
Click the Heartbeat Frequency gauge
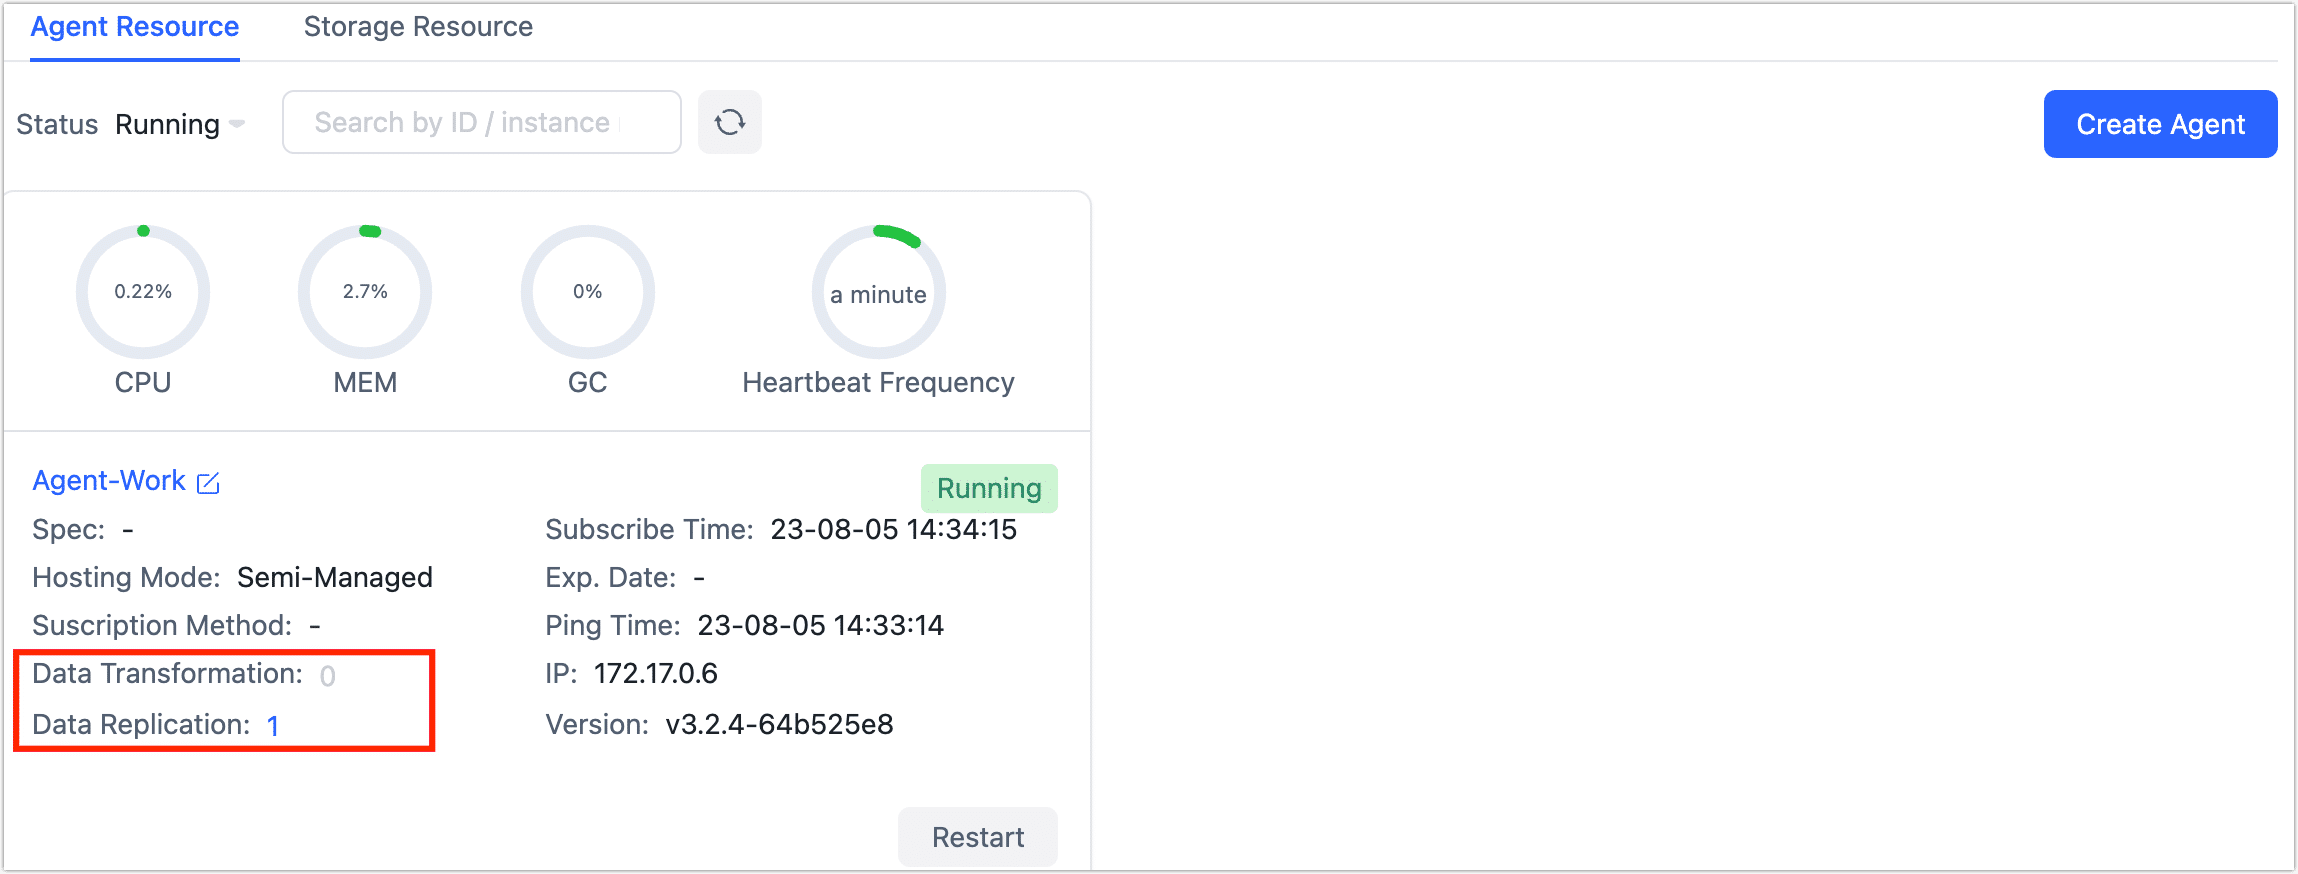[878, 292]
